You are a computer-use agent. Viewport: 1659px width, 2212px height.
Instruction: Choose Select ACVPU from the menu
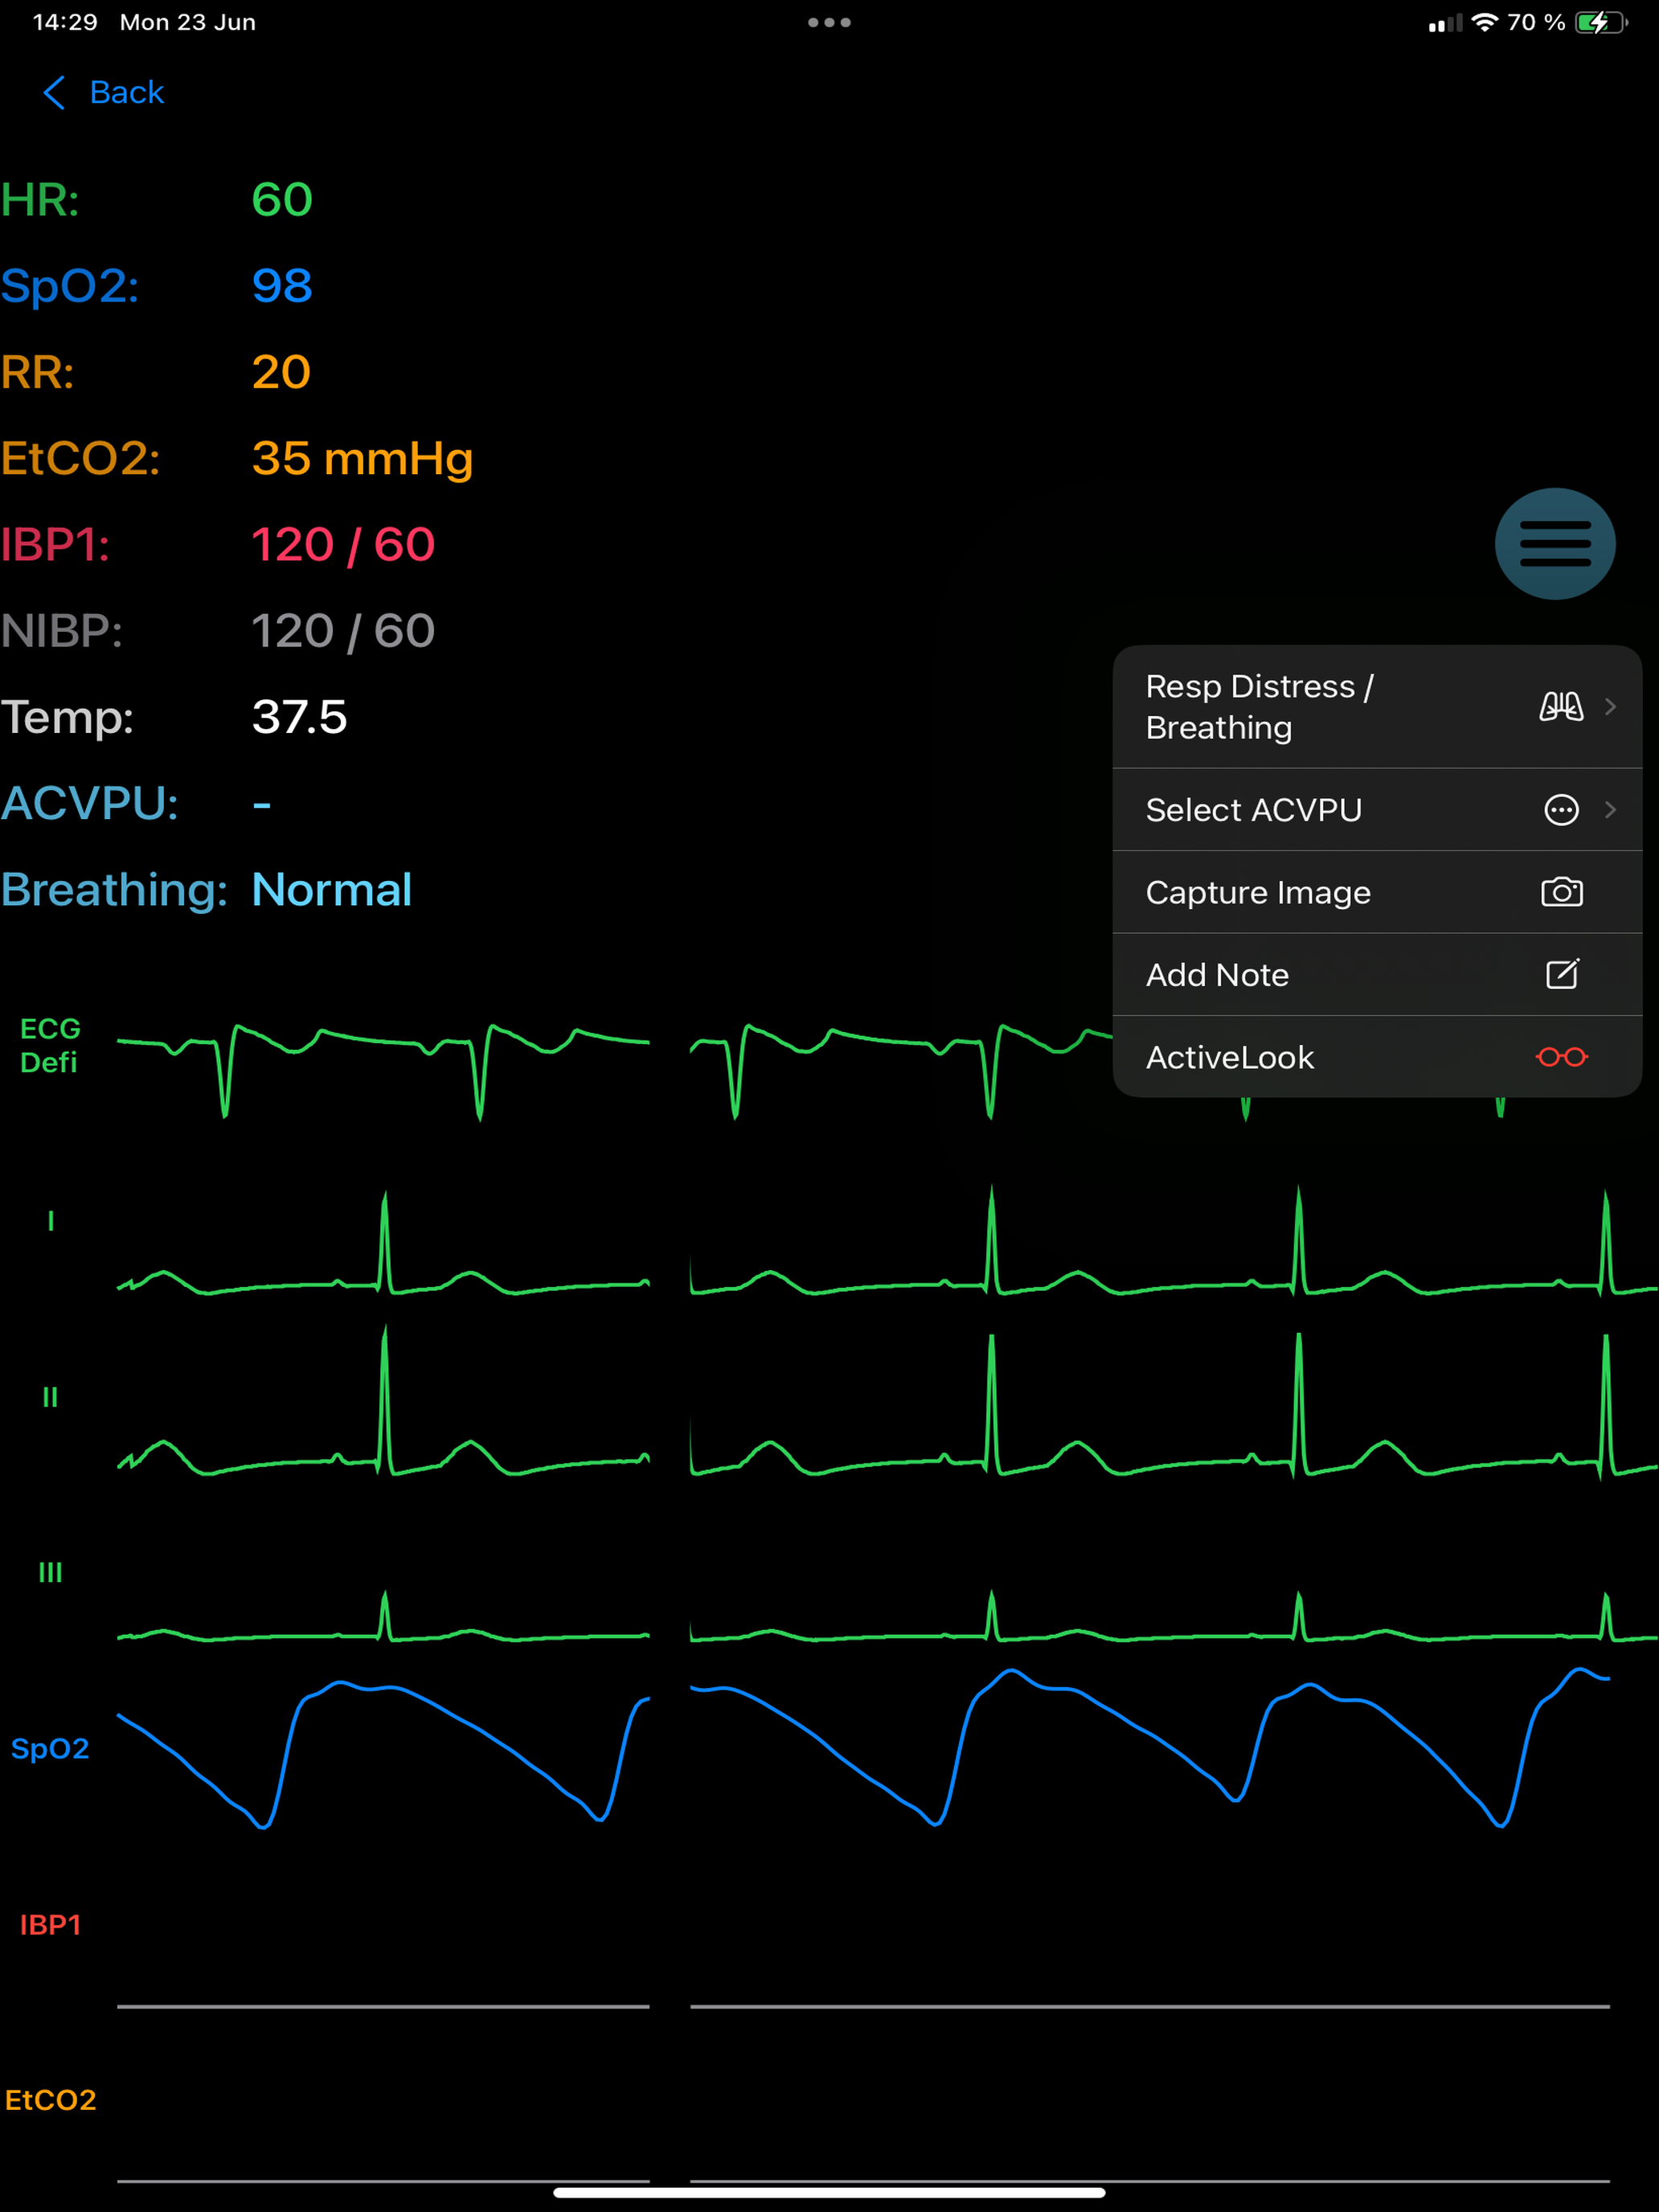[1377, 810]
